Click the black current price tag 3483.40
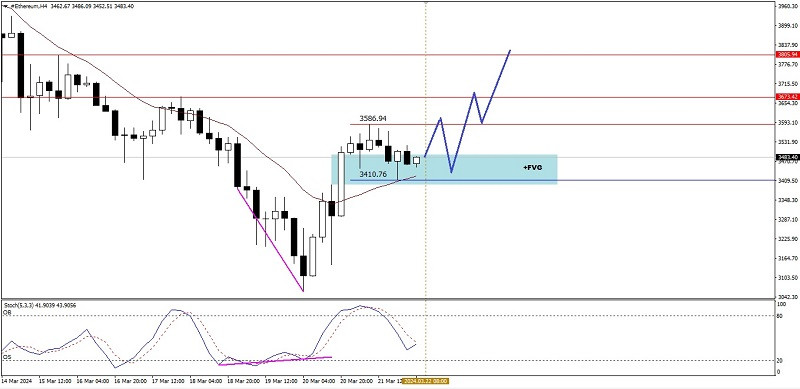Viewport: 800px width, 389px height. click(787, 157)
